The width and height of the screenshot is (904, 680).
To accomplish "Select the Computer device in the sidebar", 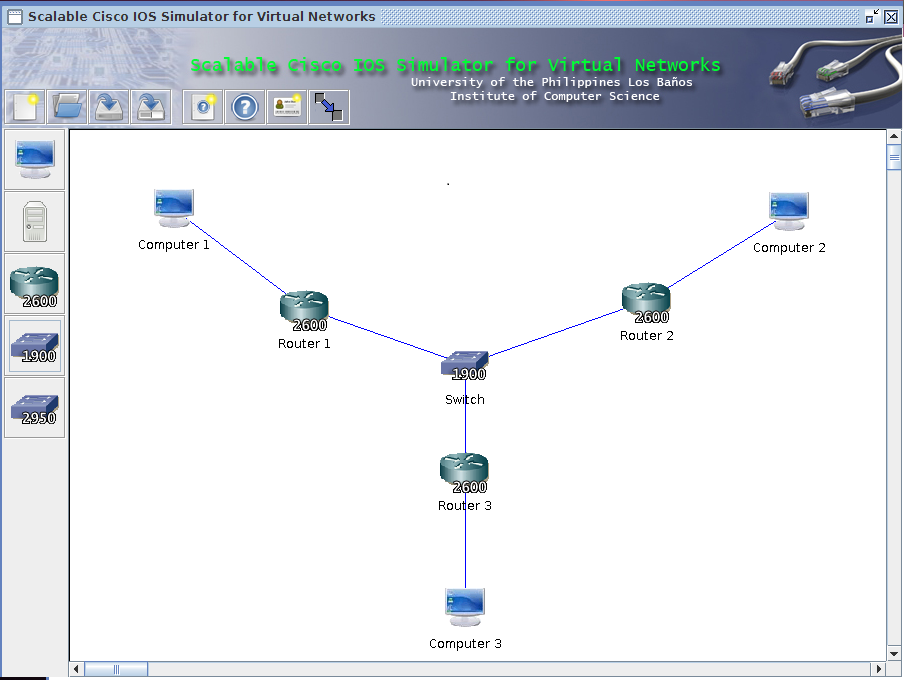I will pos(34,157).
